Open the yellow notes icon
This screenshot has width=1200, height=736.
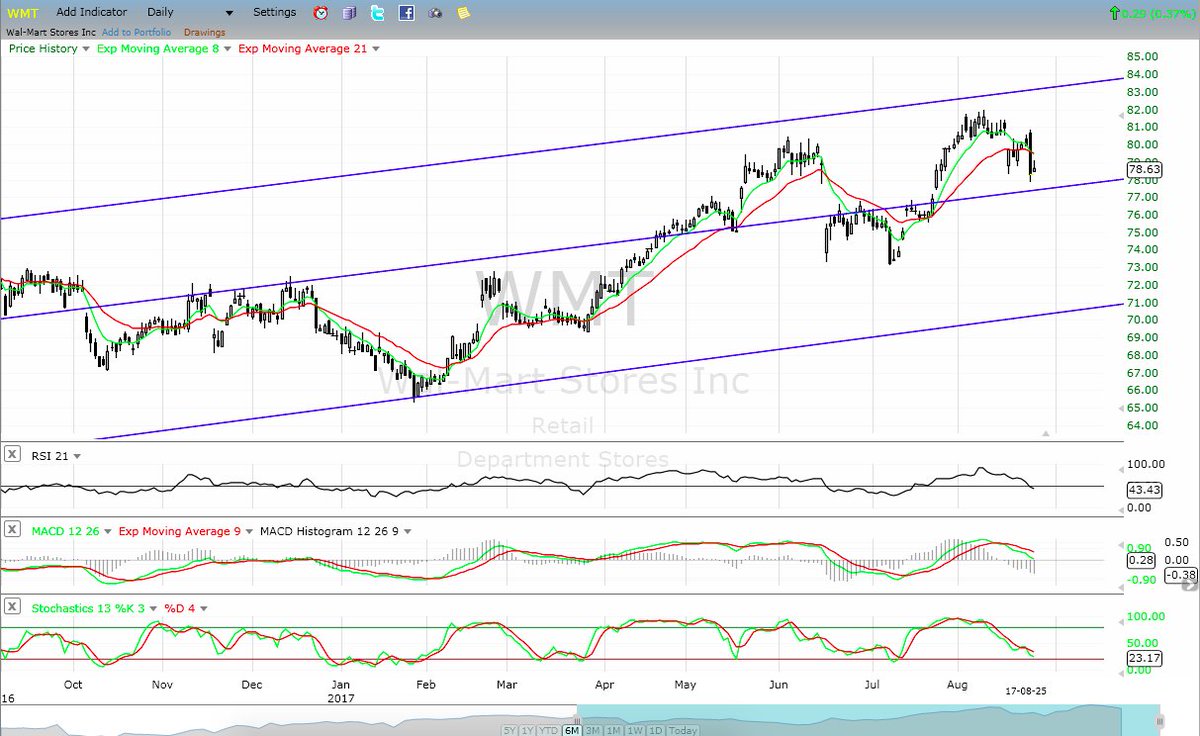tap(463, 13)
